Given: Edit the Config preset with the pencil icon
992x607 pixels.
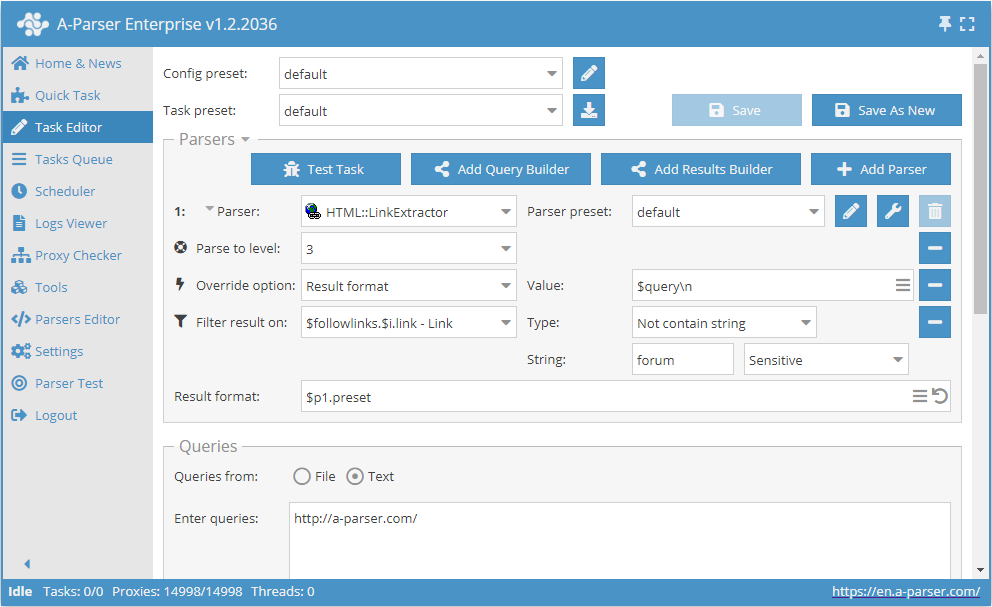Looking at the screenshot, I should coord(588,73).
